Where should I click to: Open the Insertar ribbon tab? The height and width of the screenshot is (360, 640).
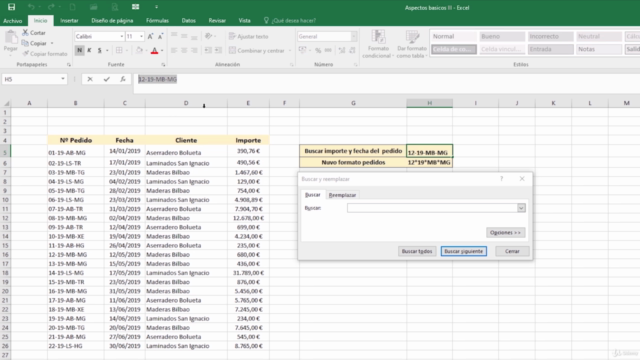(x=69, y=20)
